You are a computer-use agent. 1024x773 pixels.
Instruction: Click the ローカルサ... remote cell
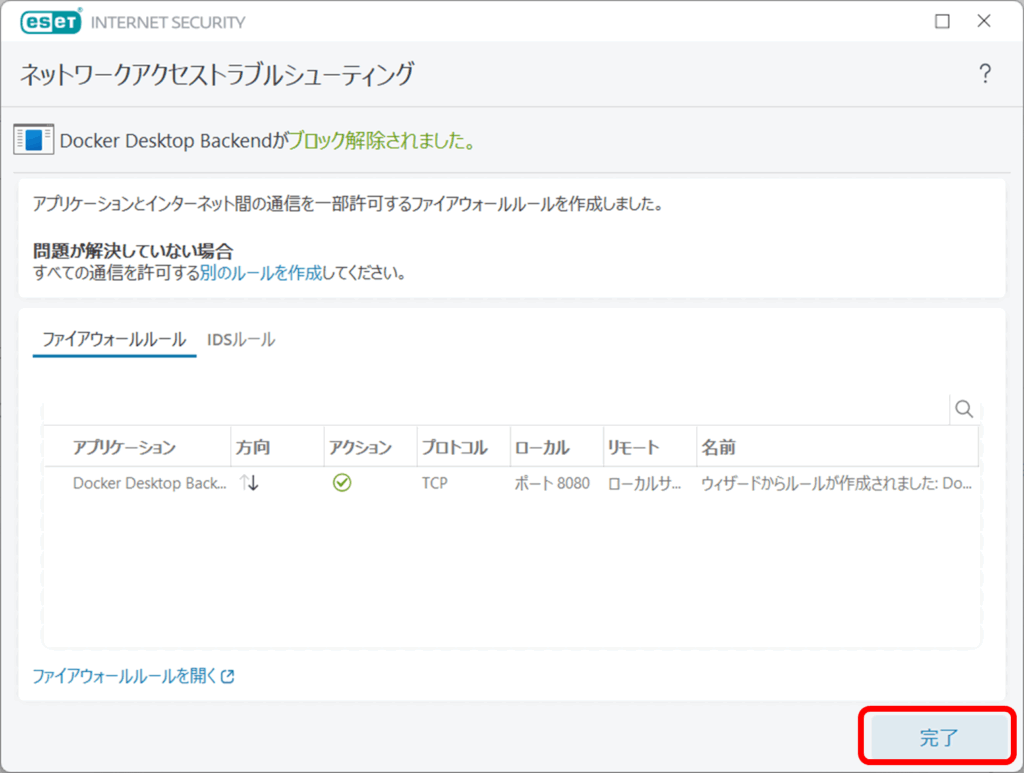tap(645, 483)
